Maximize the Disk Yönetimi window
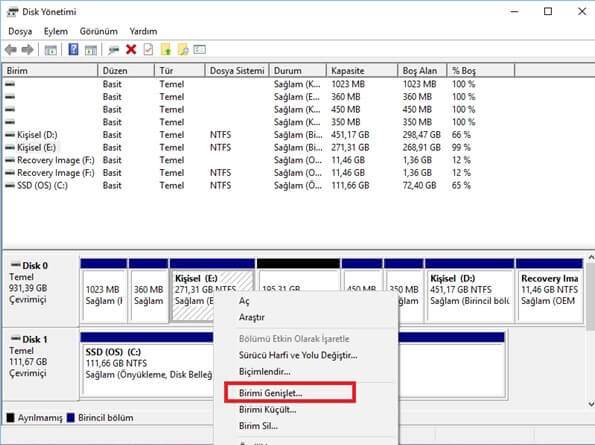Viewport: 595px width, 445px height. pyautogui.click(x=548, y=12)
